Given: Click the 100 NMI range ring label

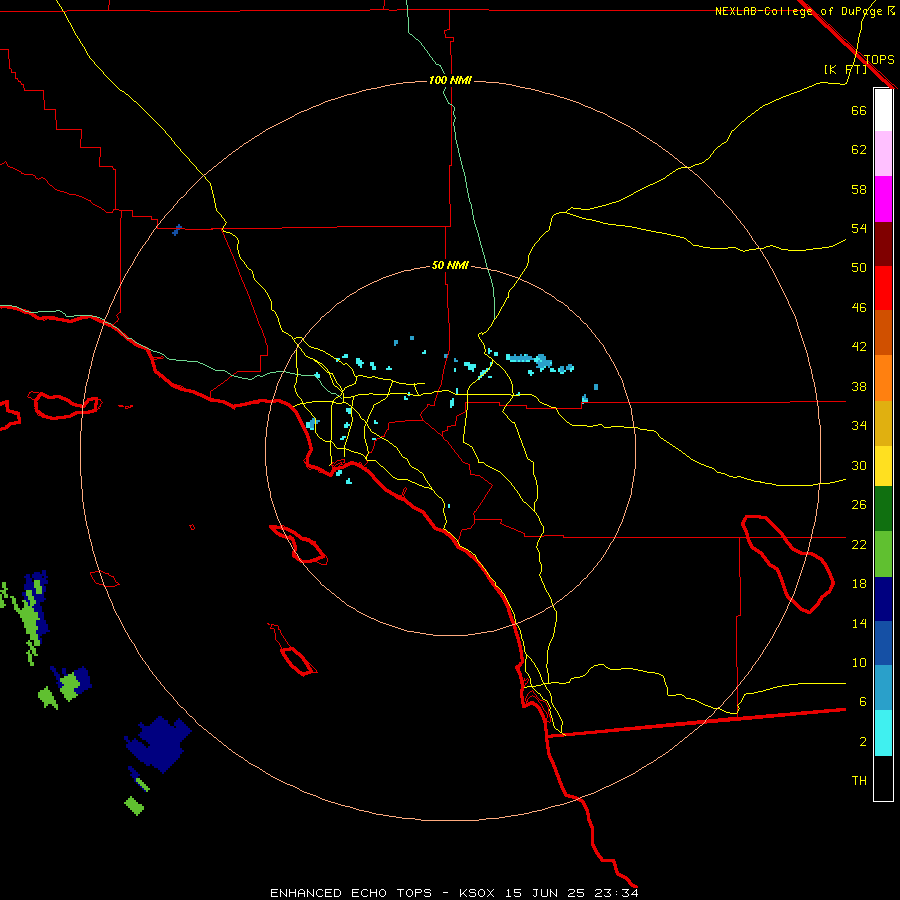Looking at the screenshot, I should [450, 80].
